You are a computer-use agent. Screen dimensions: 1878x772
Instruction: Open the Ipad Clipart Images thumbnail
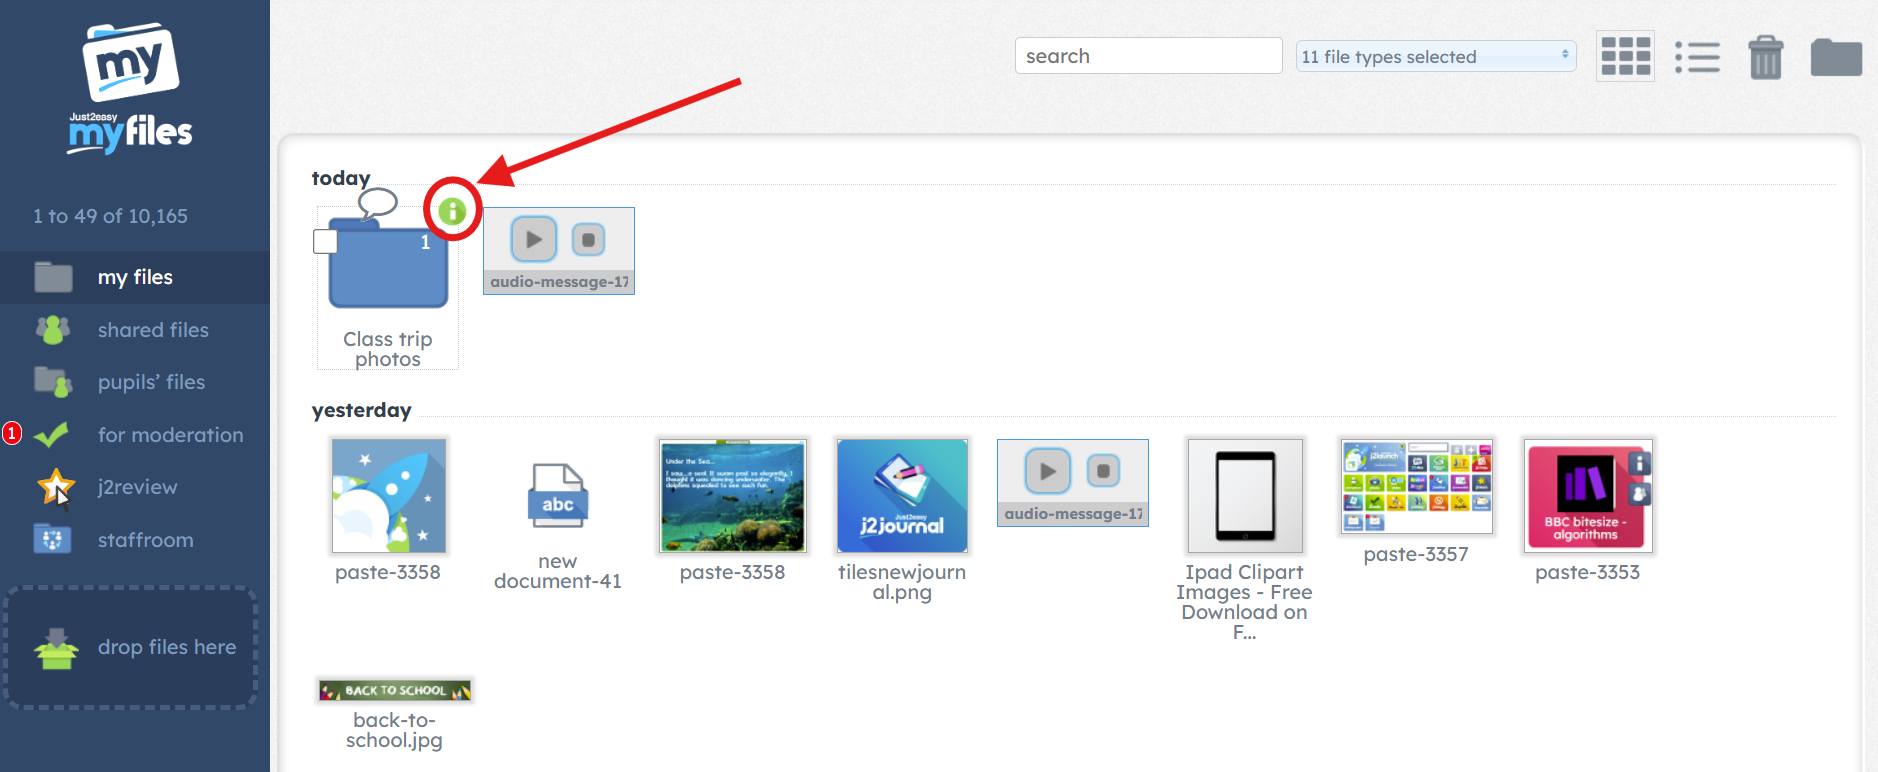click(1245, 496)
